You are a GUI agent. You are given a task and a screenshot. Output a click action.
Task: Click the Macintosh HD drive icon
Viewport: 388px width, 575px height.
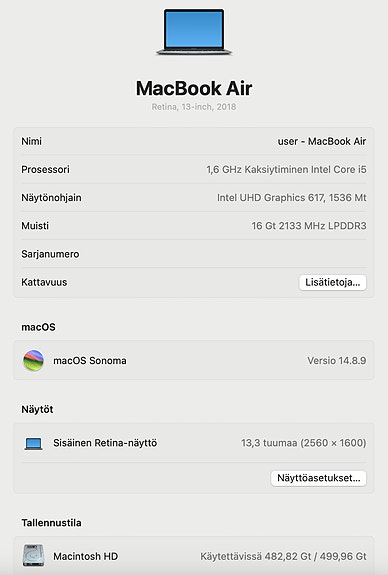point(33,555)
